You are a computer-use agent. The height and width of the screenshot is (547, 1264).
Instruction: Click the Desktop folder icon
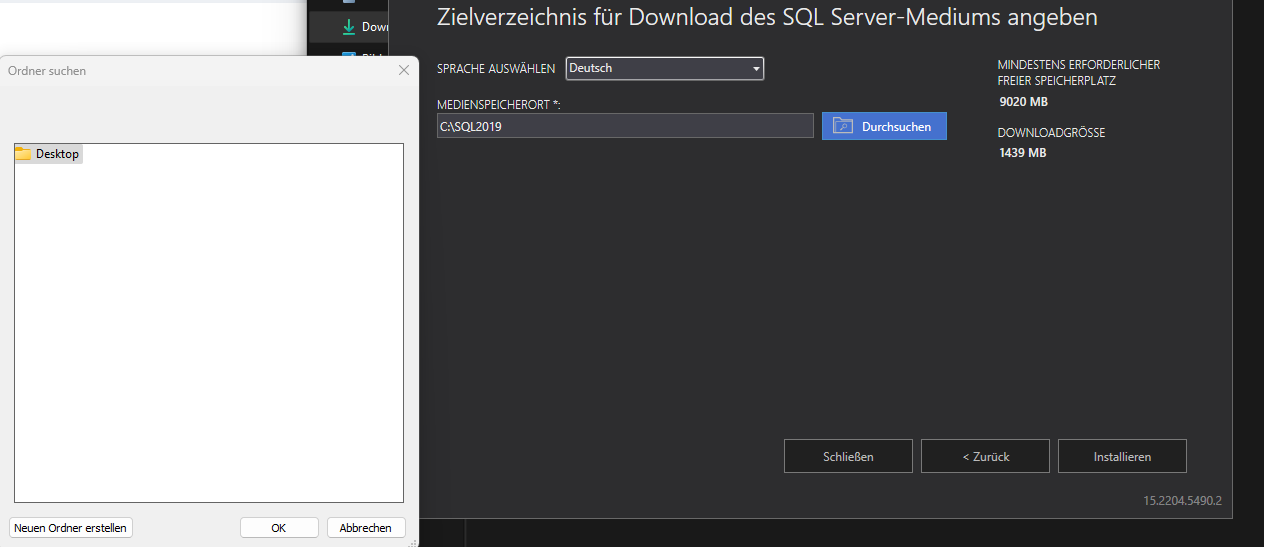[x=23, y=154]
